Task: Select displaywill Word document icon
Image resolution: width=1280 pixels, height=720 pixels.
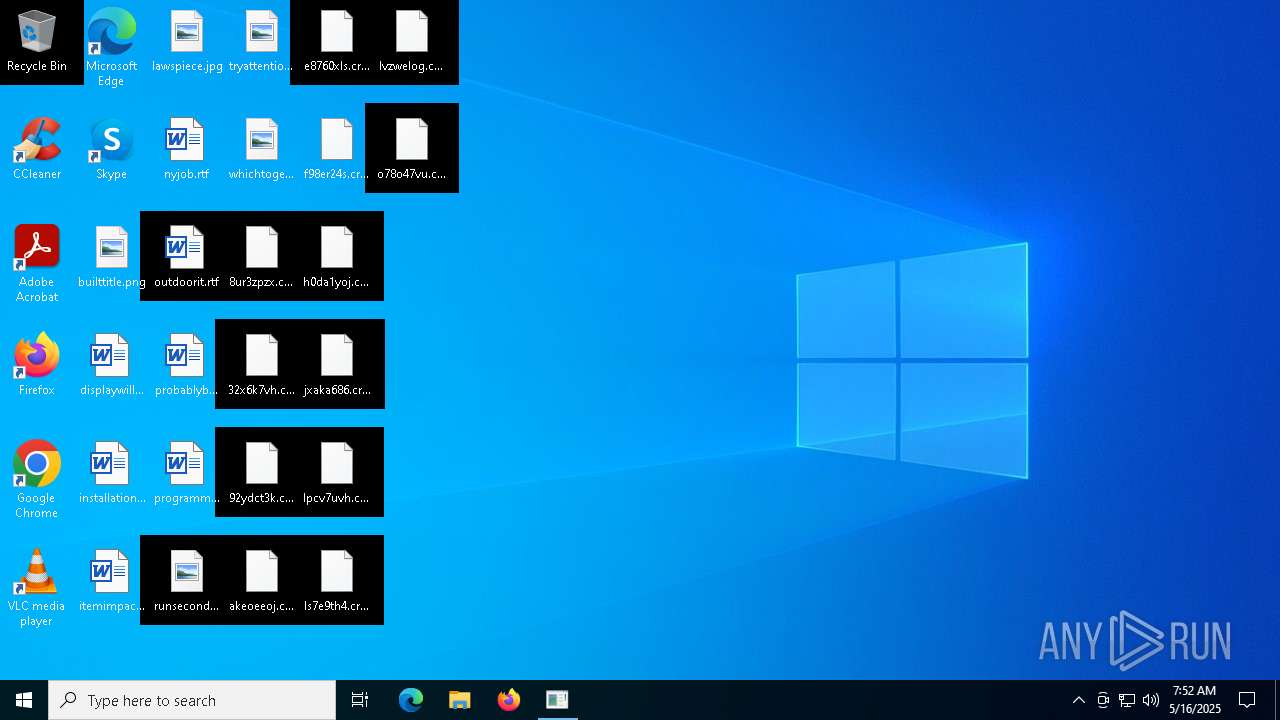Action: click(x=111, y=366)
